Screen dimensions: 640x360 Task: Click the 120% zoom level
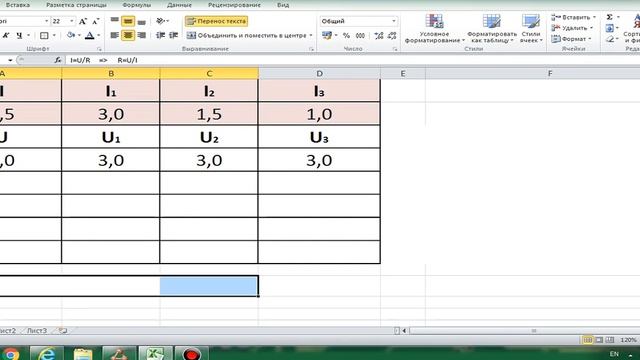click(628, 340)
